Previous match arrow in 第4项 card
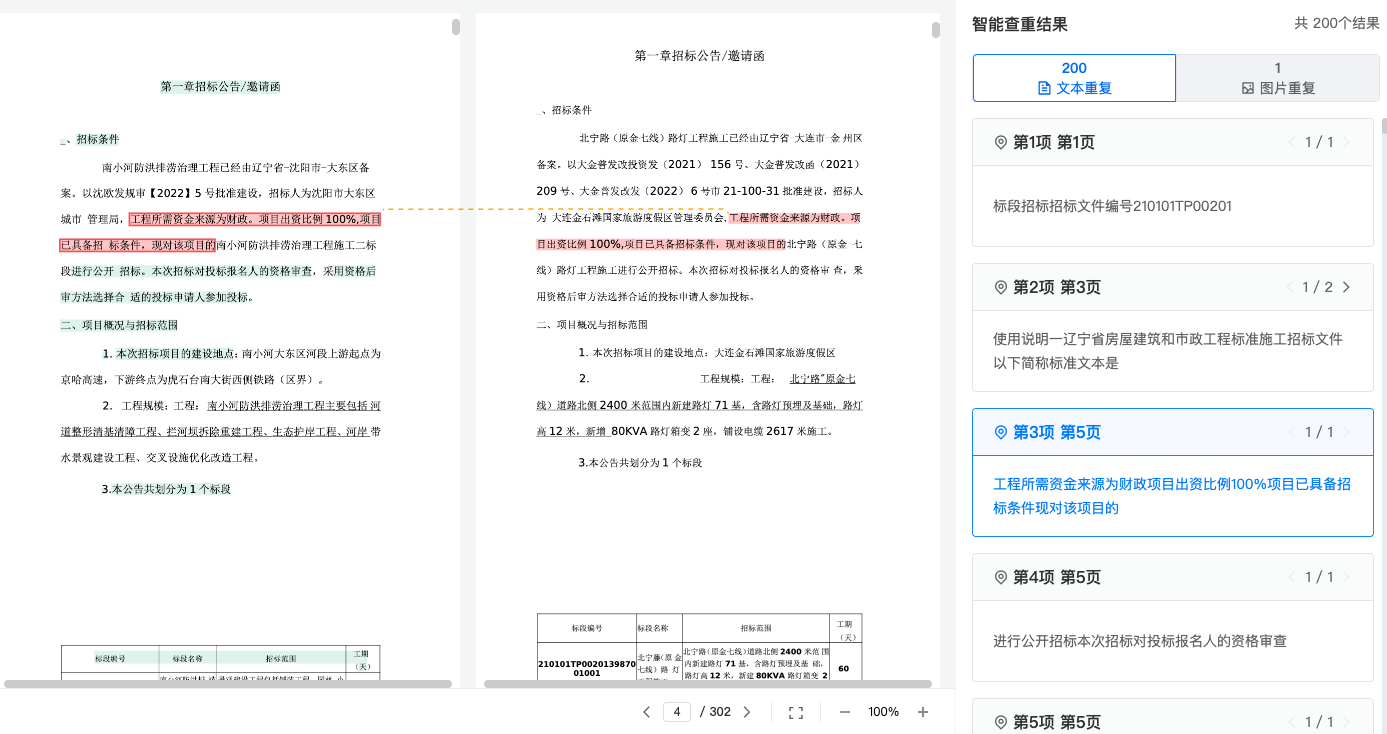 tap(1292, 577)
